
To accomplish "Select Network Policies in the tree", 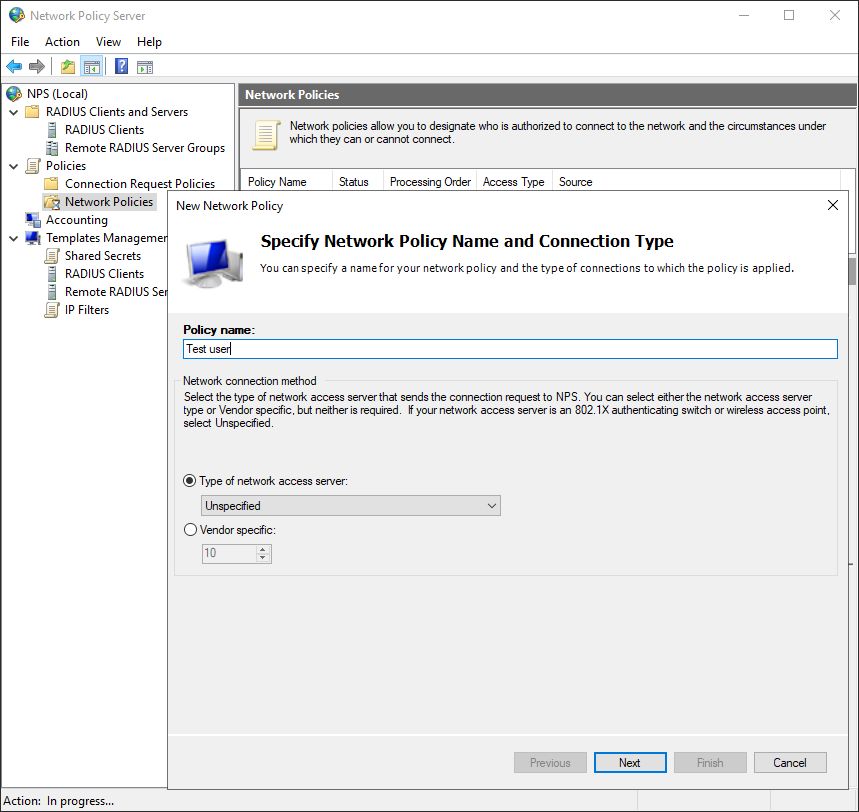I will (109, 202).
